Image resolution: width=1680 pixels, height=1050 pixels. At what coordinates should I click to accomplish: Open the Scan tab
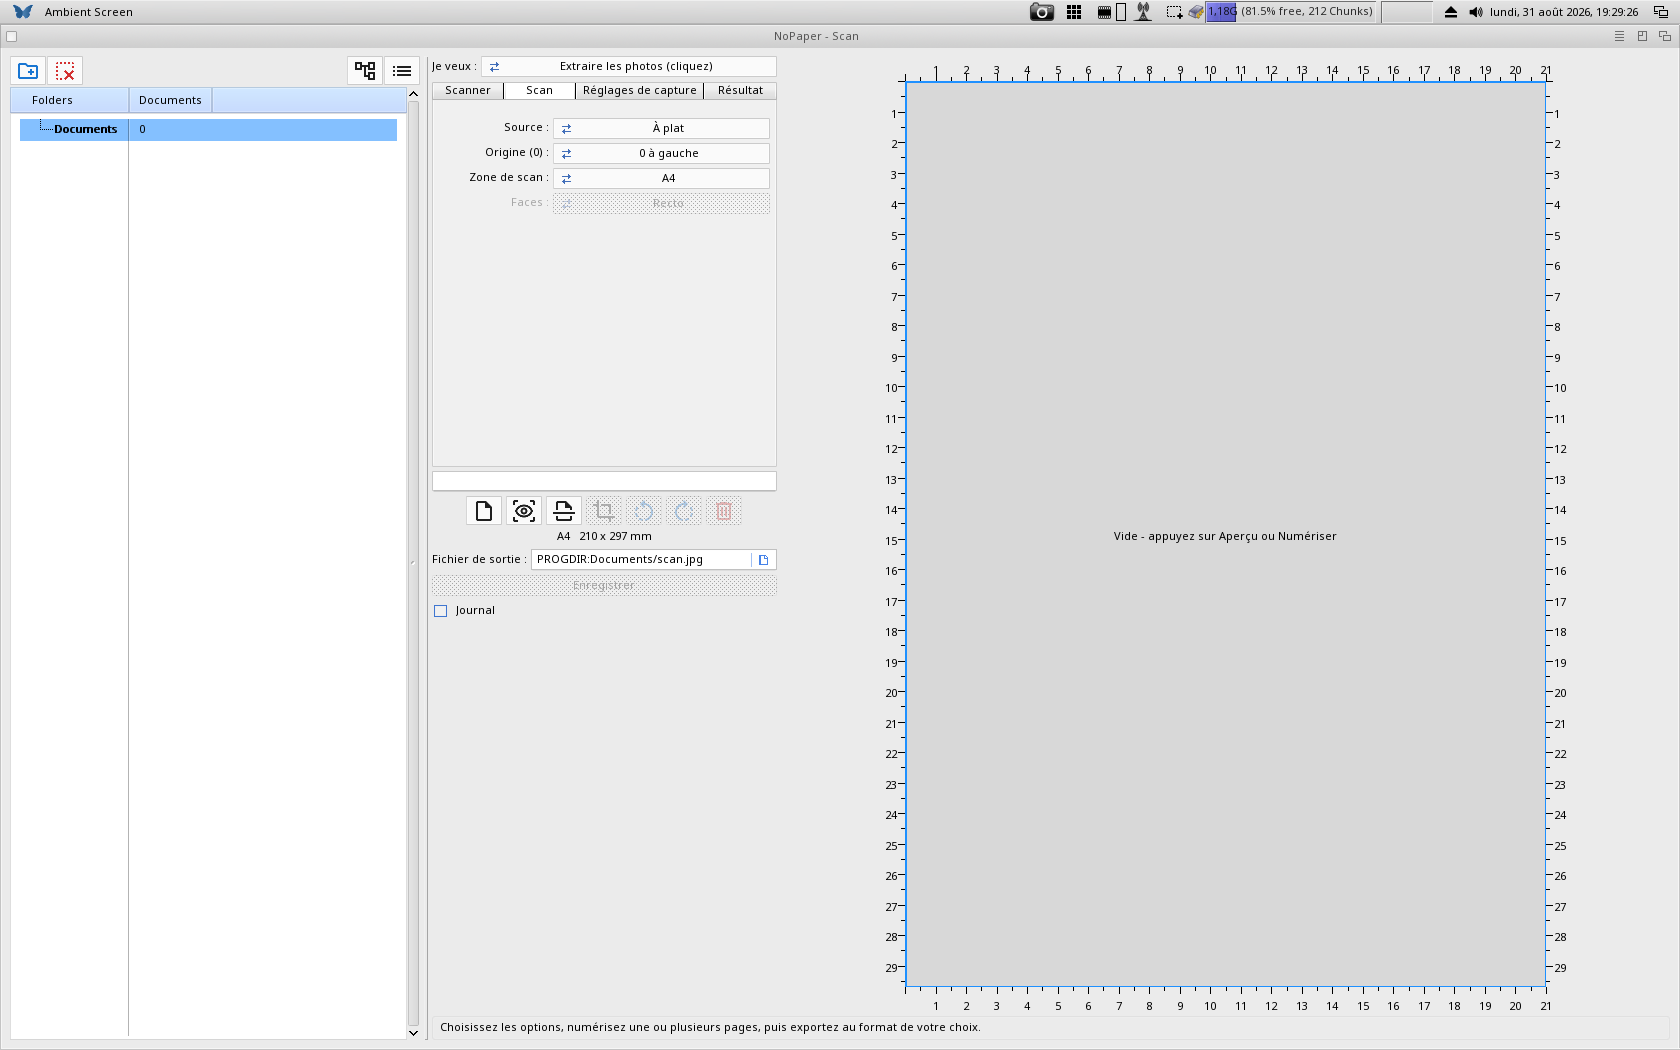pyautogui.click(x=539, y=91)
